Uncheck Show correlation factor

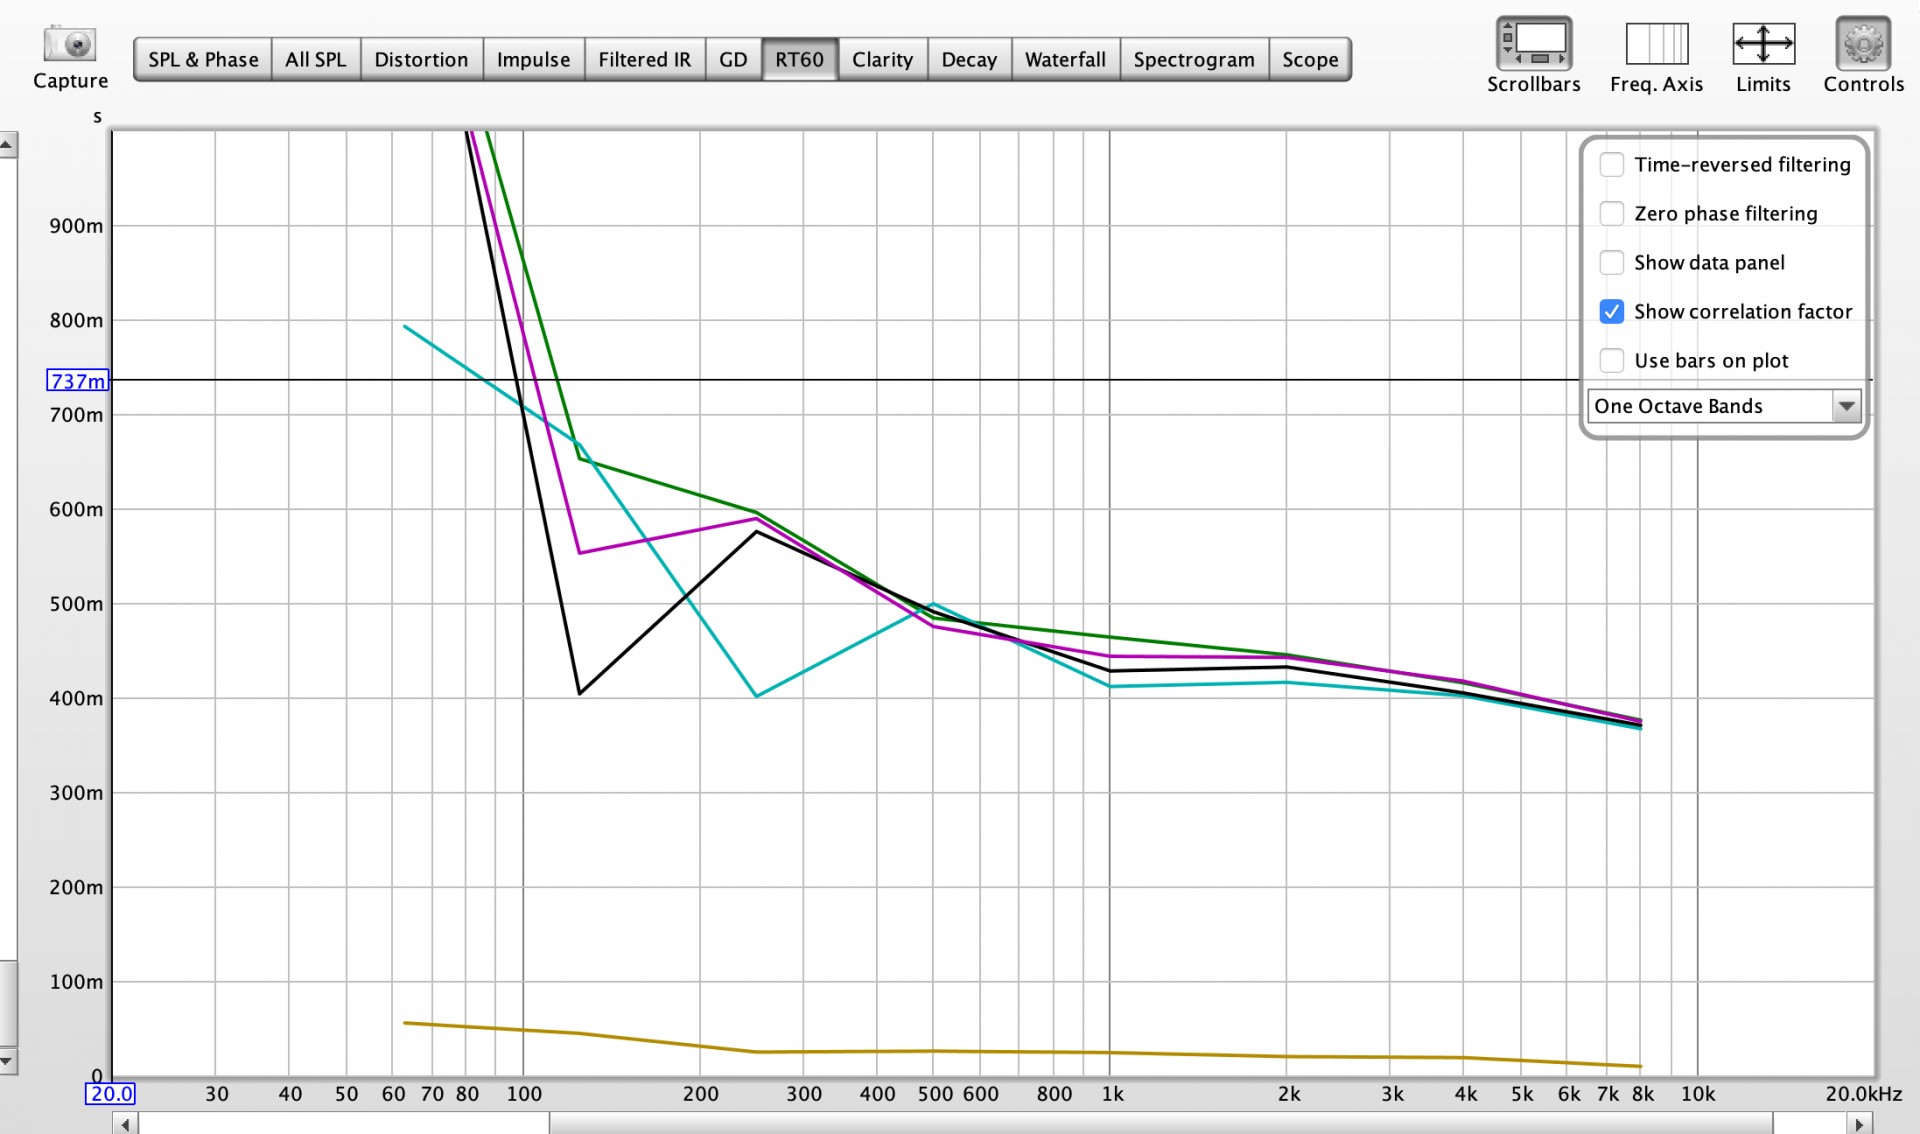1611,312
